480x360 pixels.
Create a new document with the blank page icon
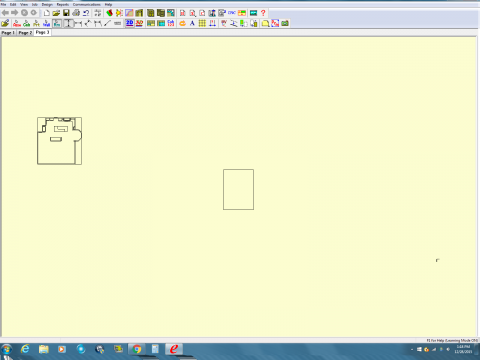47,13
